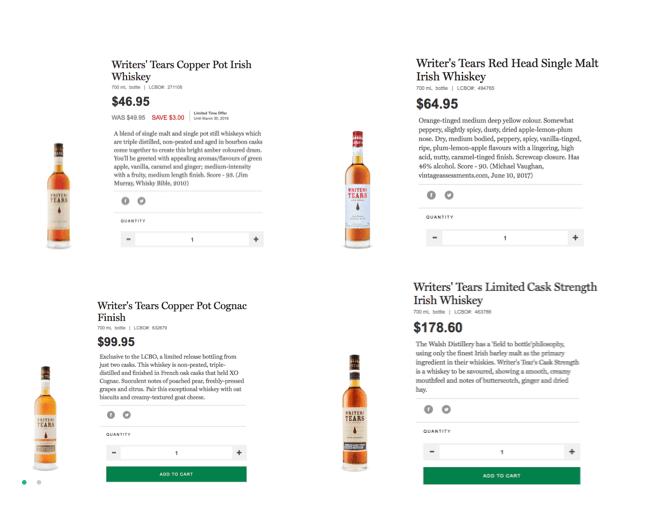Increase quantity of Red Head Single Malt
Image resolution: width=645 pixels, height=509 pixels.
coord(575,237)
